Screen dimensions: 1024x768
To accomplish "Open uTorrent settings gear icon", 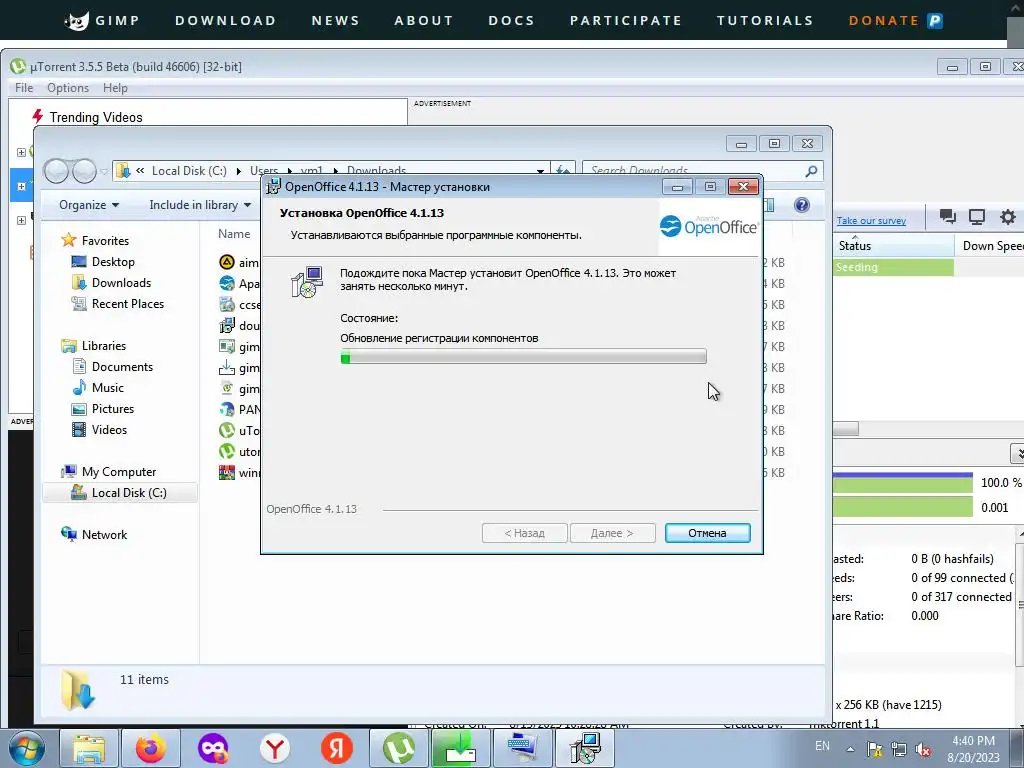I will 1008,217.
